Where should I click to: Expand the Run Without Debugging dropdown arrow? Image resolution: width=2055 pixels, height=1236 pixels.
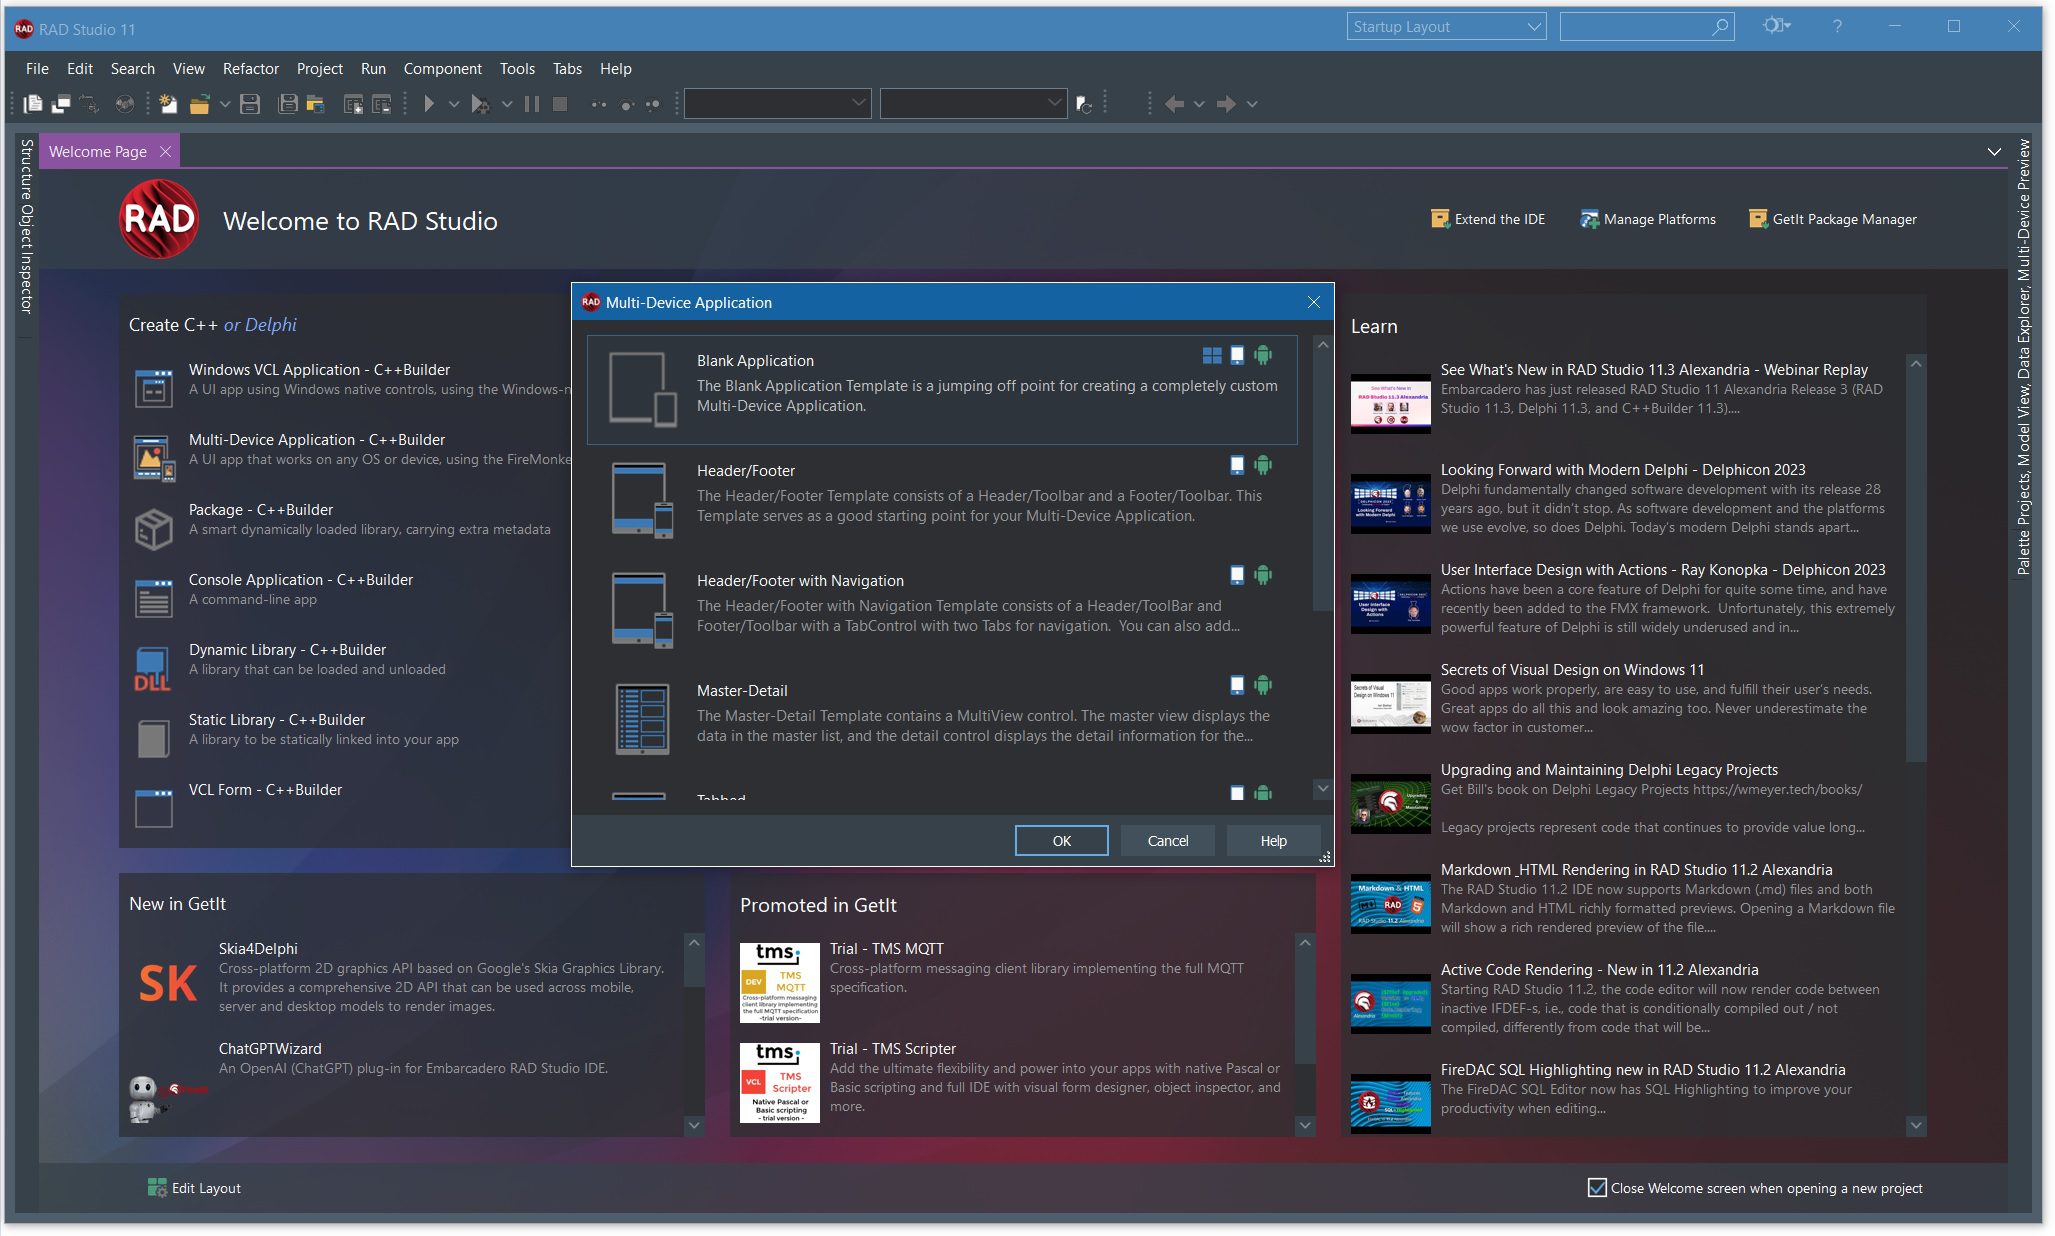pos(507,104)
